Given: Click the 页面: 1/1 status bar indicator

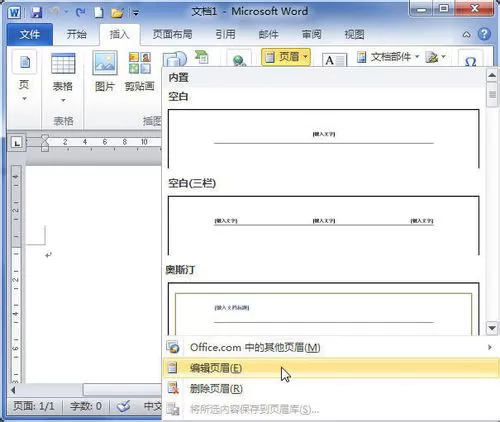Looking at the screenshot, I should [34, 406].
